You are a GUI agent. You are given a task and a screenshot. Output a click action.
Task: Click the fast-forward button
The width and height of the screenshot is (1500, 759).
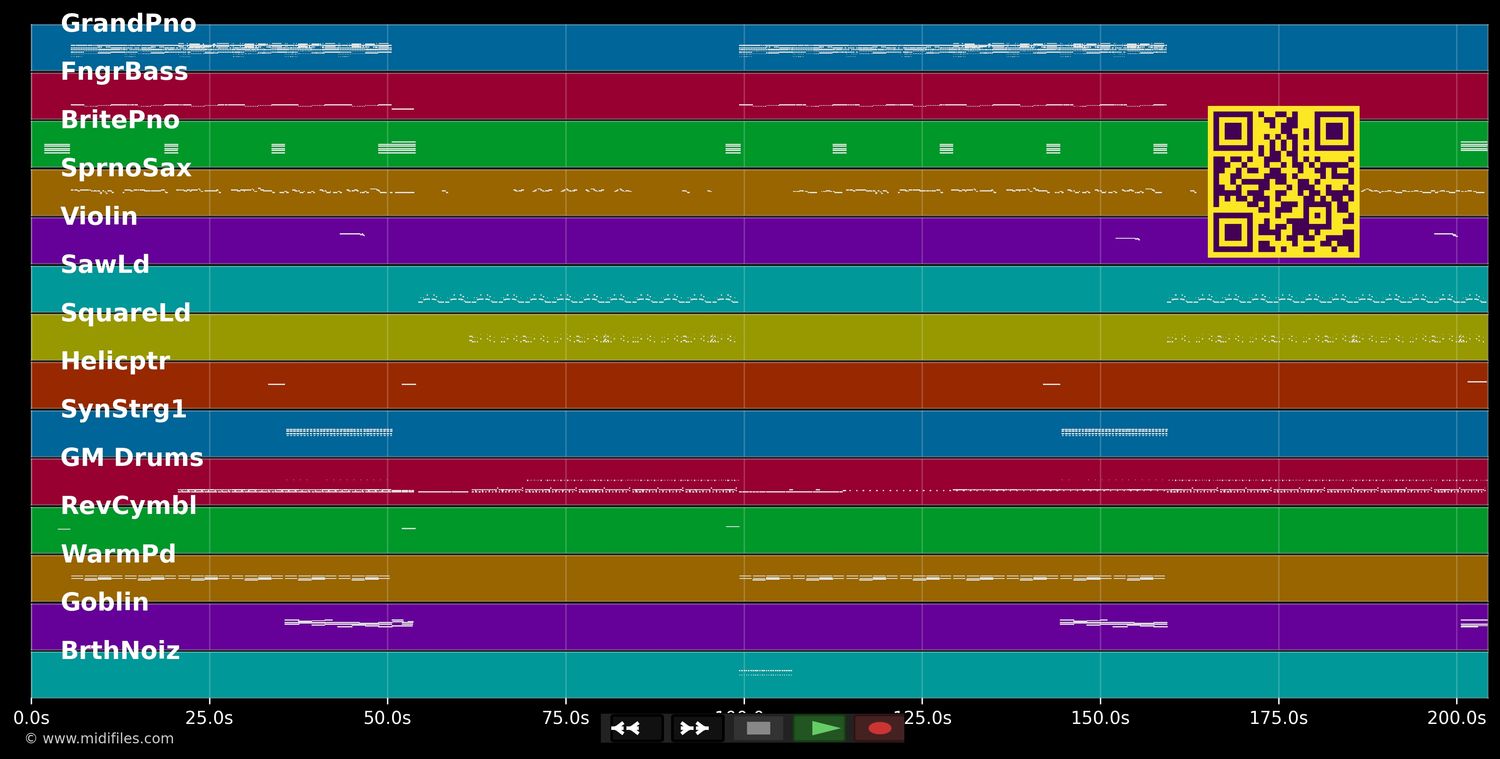(x=696, y=728)
